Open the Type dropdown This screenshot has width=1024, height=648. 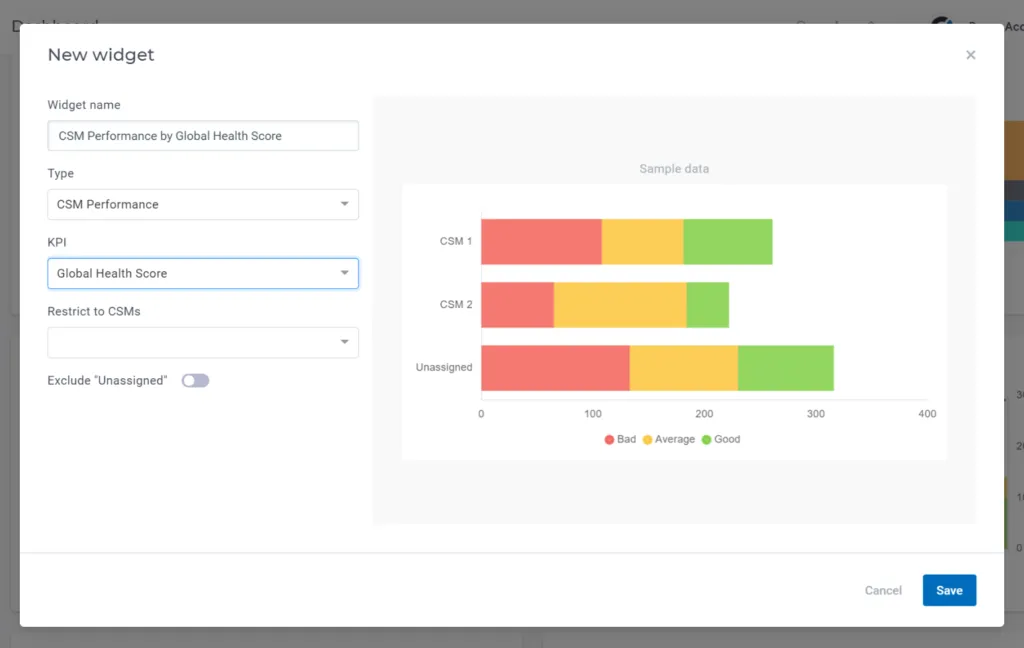tap(203, 204)
